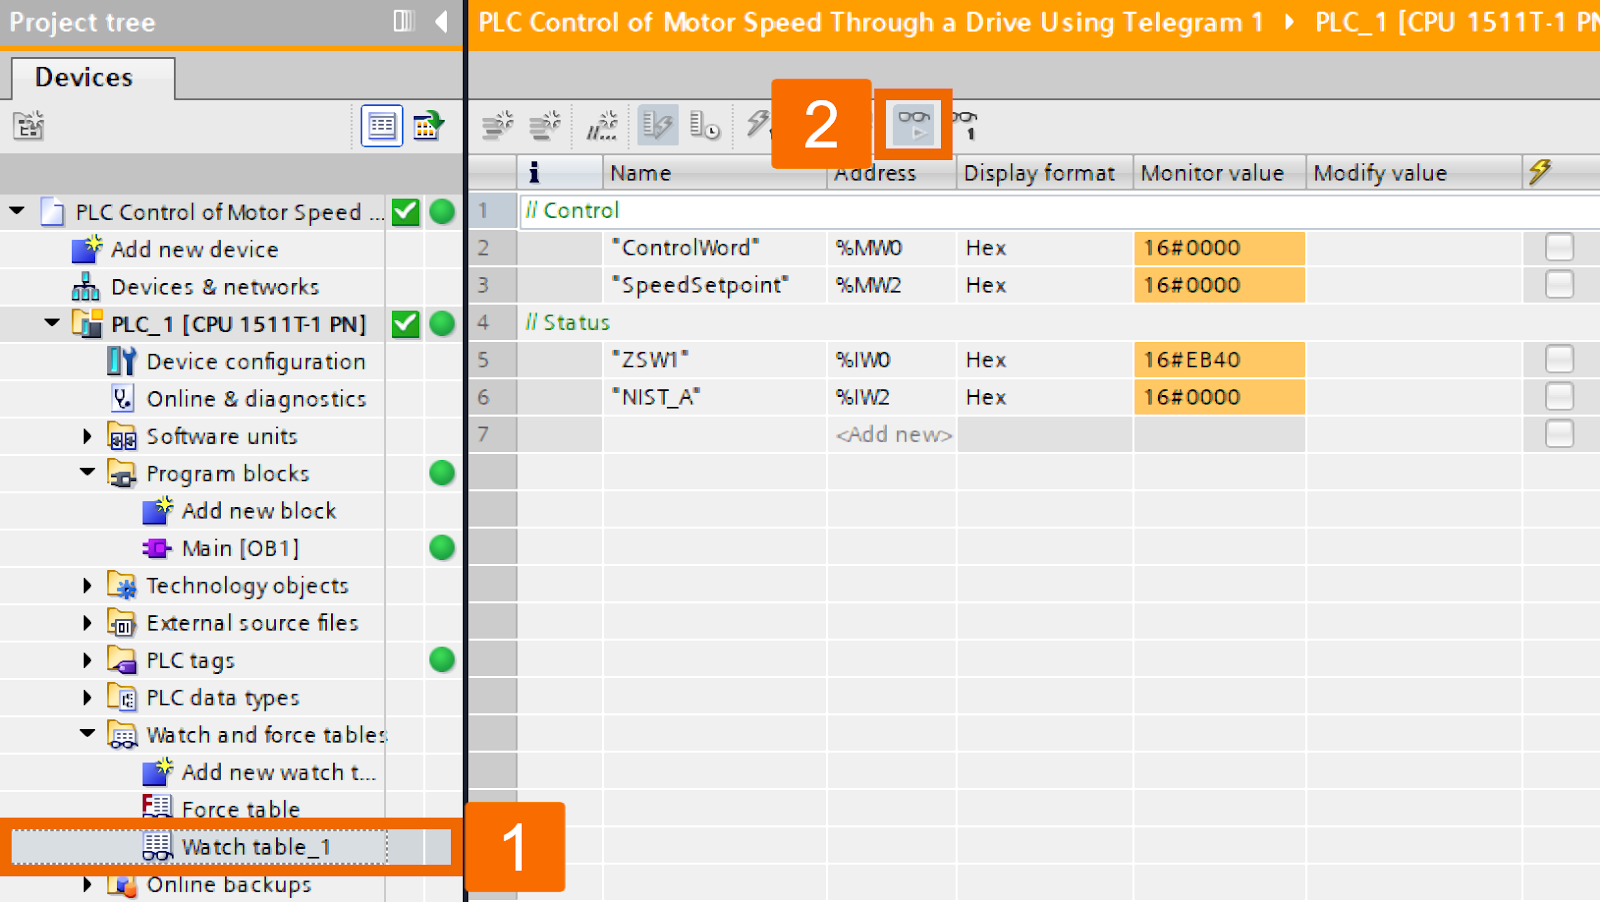Click the 'Insert row' toolbar icon

[500, 125]
